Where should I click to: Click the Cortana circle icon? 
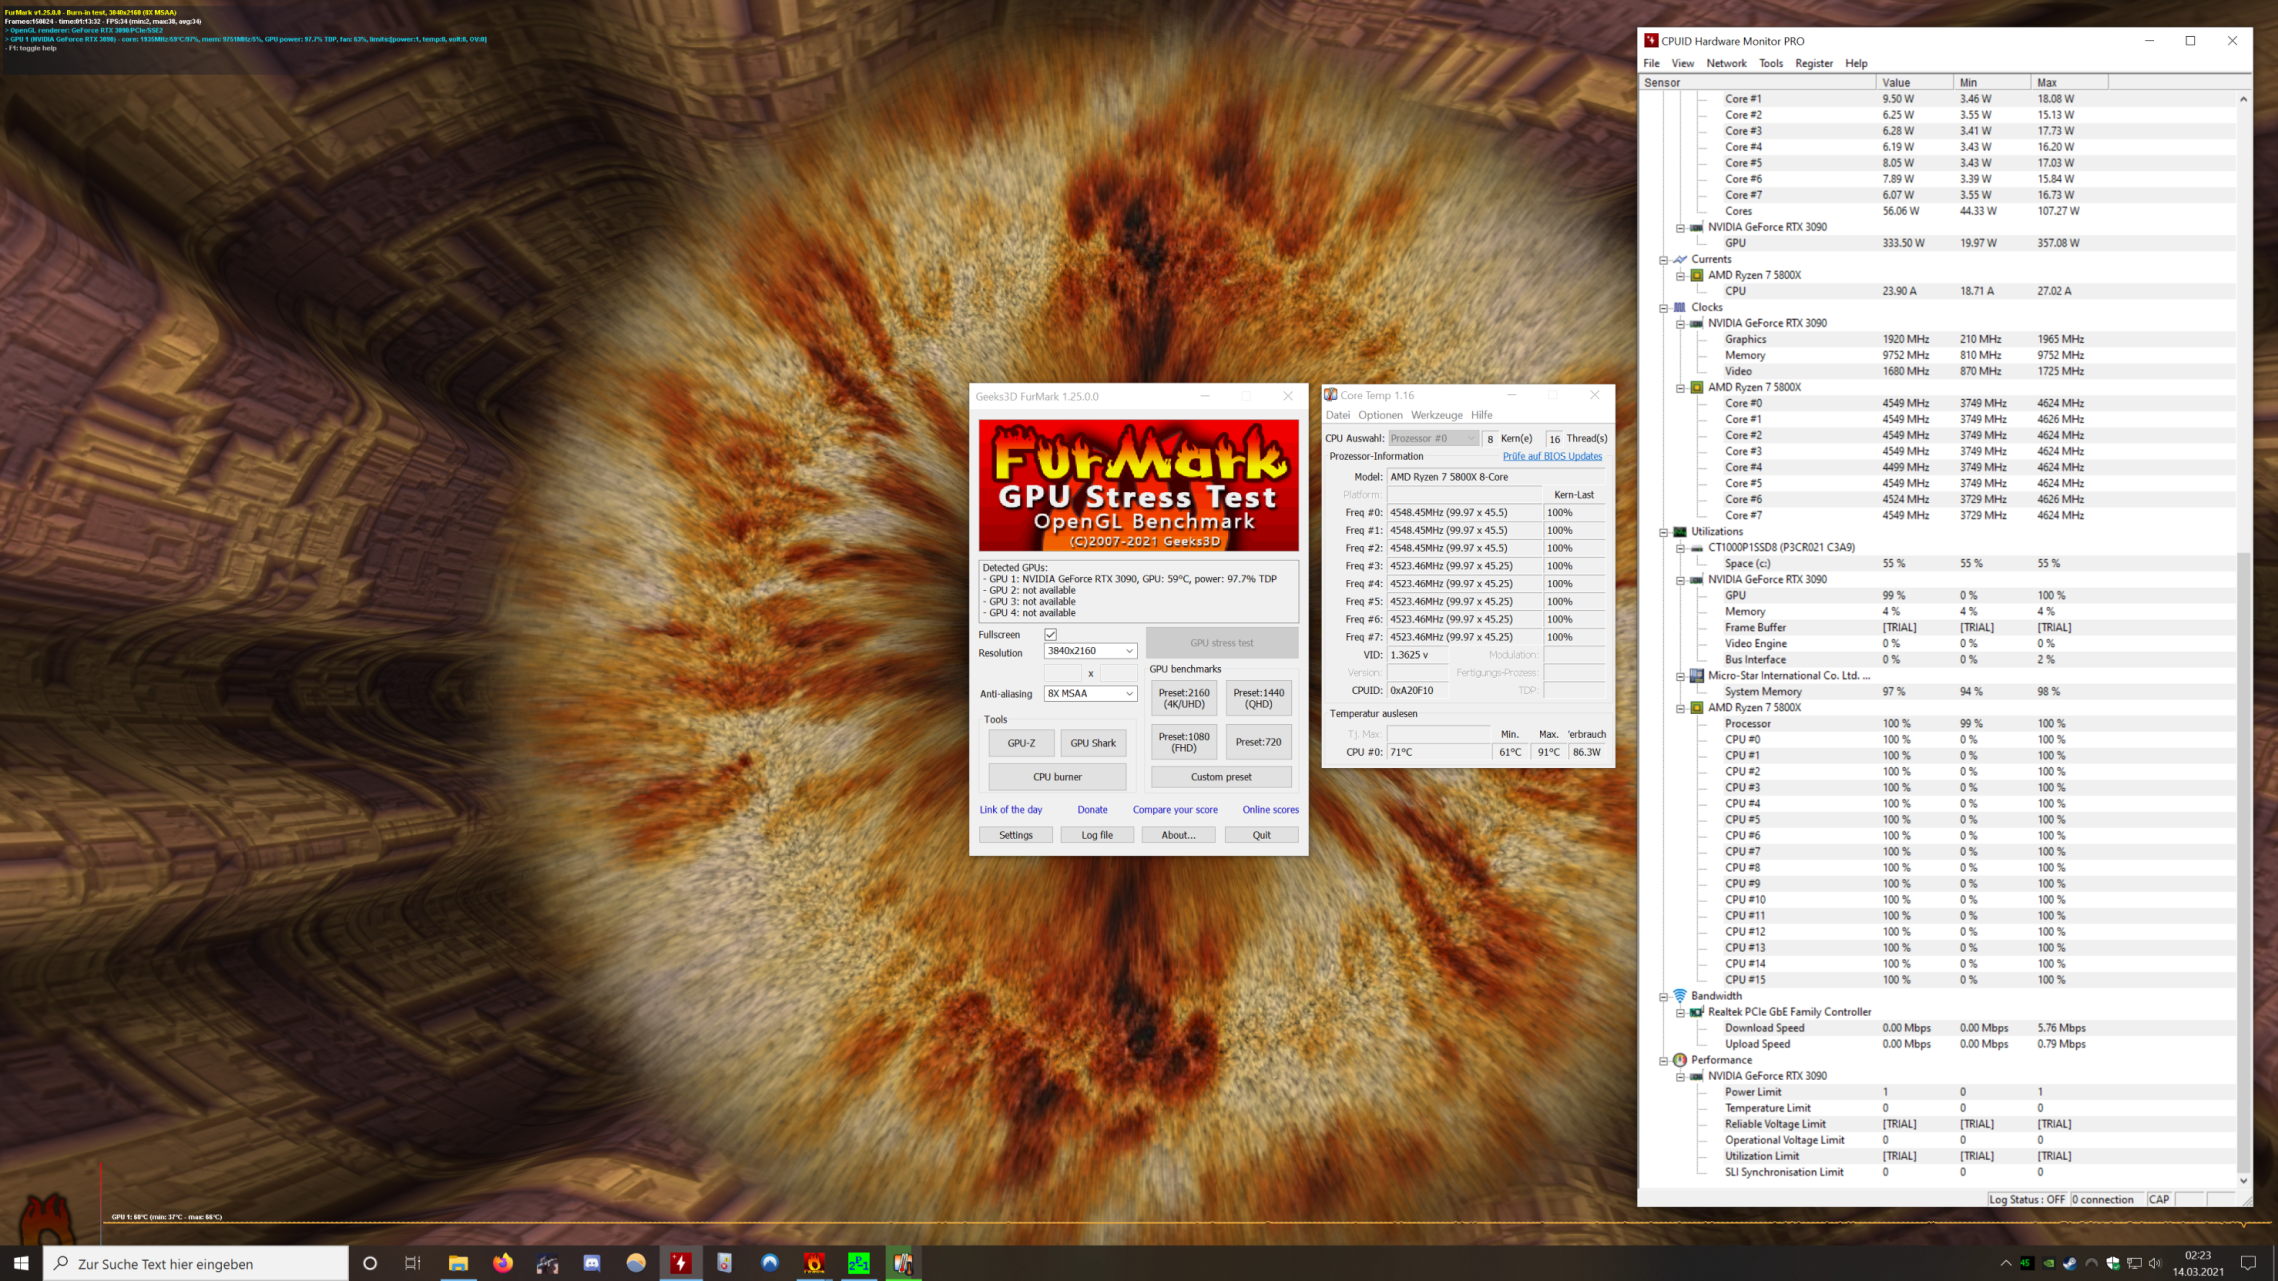(369, 1263)
